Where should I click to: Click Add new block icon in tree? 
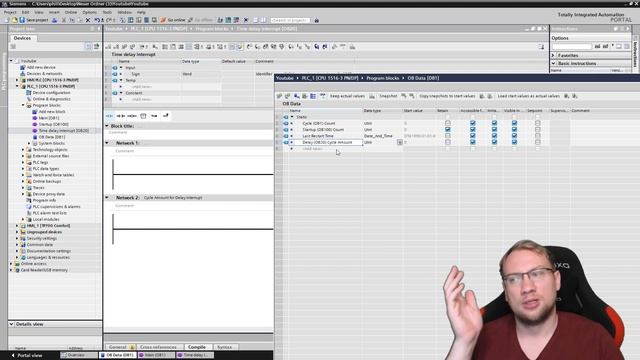(x=35, y=111)
